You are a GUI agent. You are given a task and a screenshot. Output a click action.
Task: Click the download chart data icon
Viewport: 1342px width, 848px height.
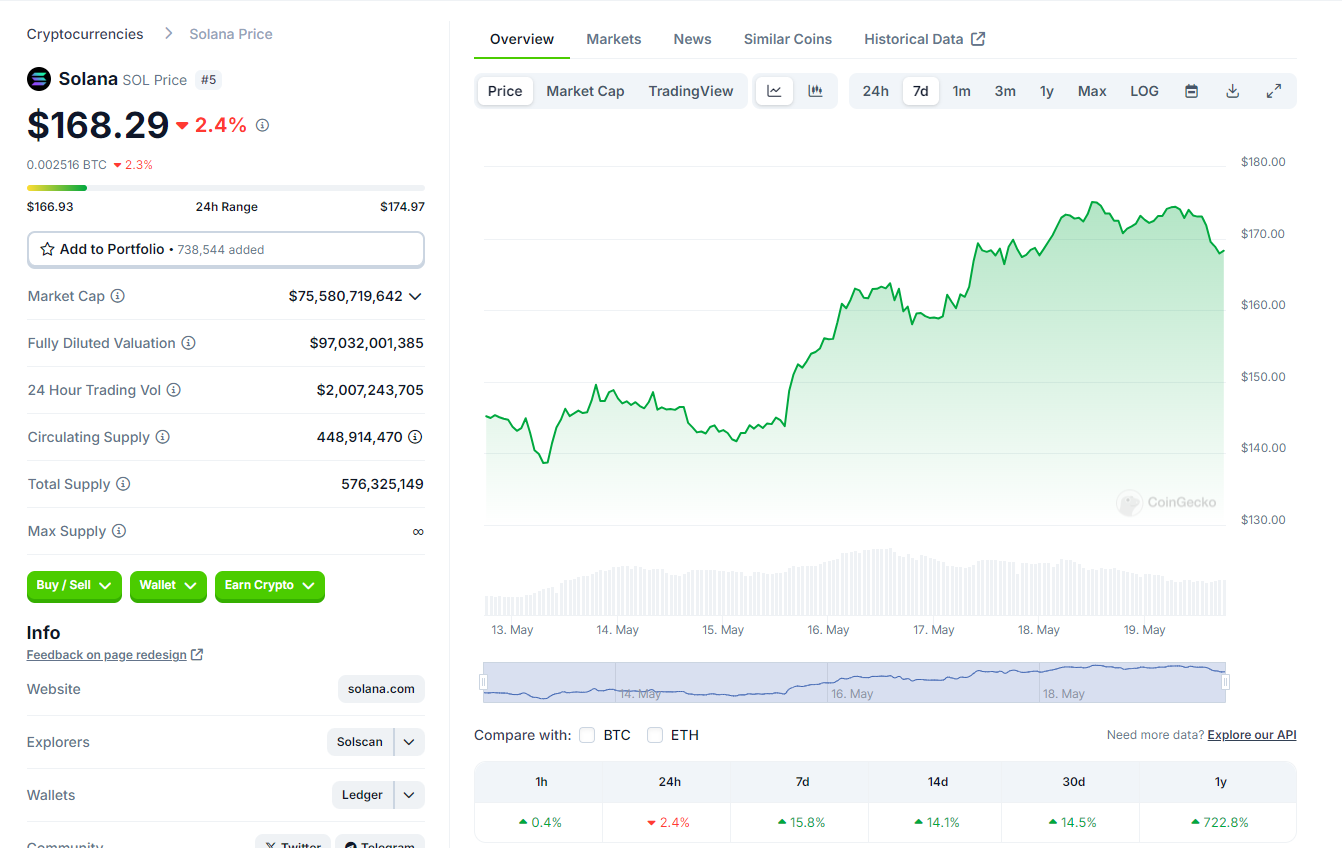(1233, 91)
